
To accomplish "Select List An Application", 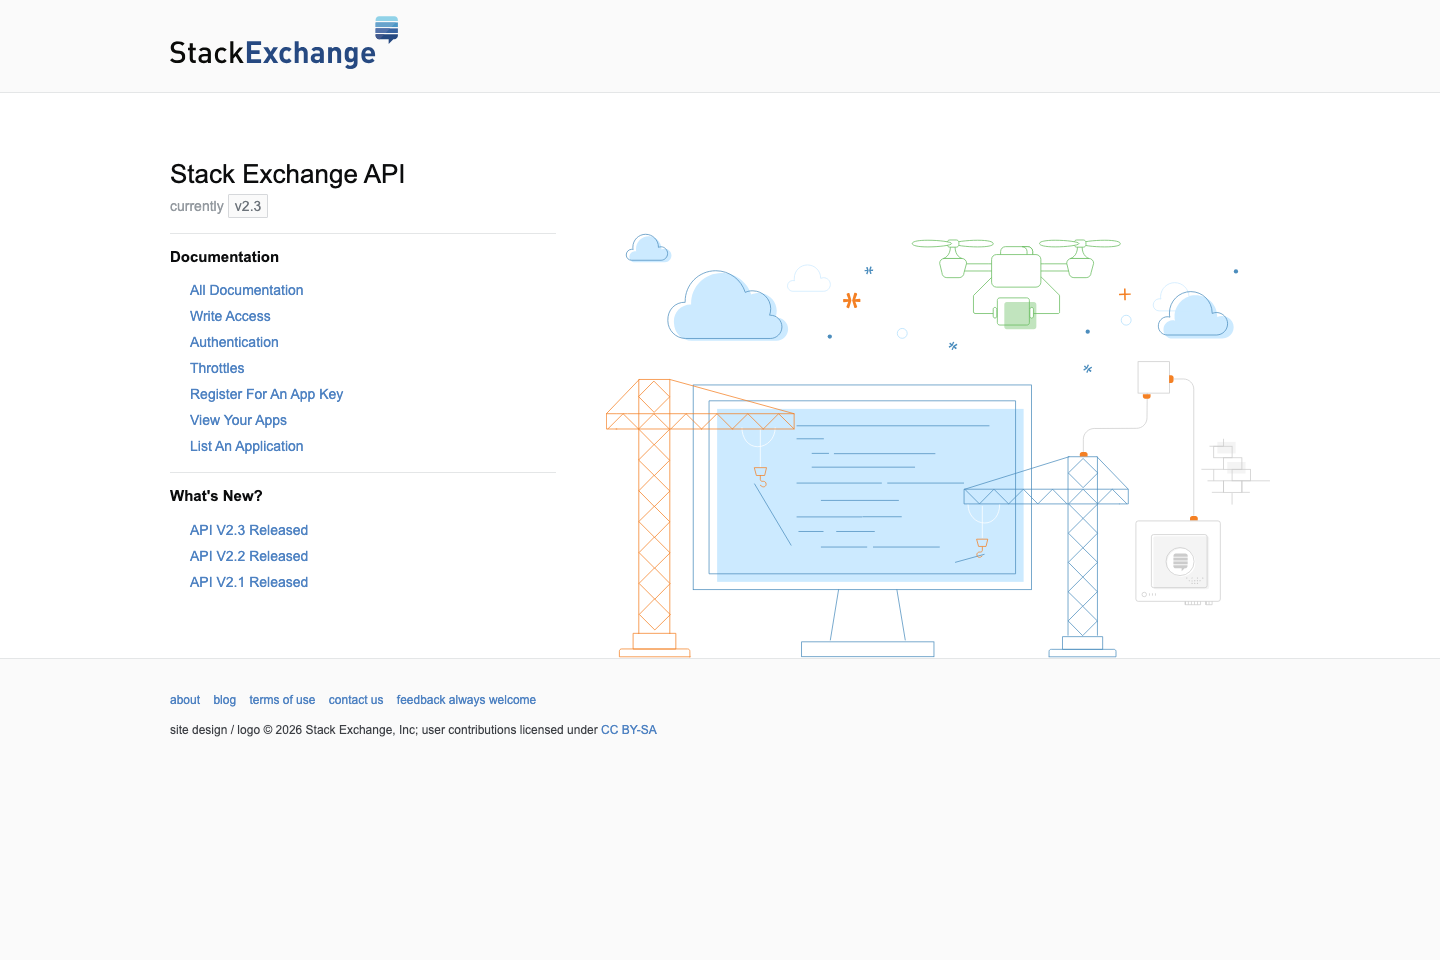I will [x=246, y=446].
